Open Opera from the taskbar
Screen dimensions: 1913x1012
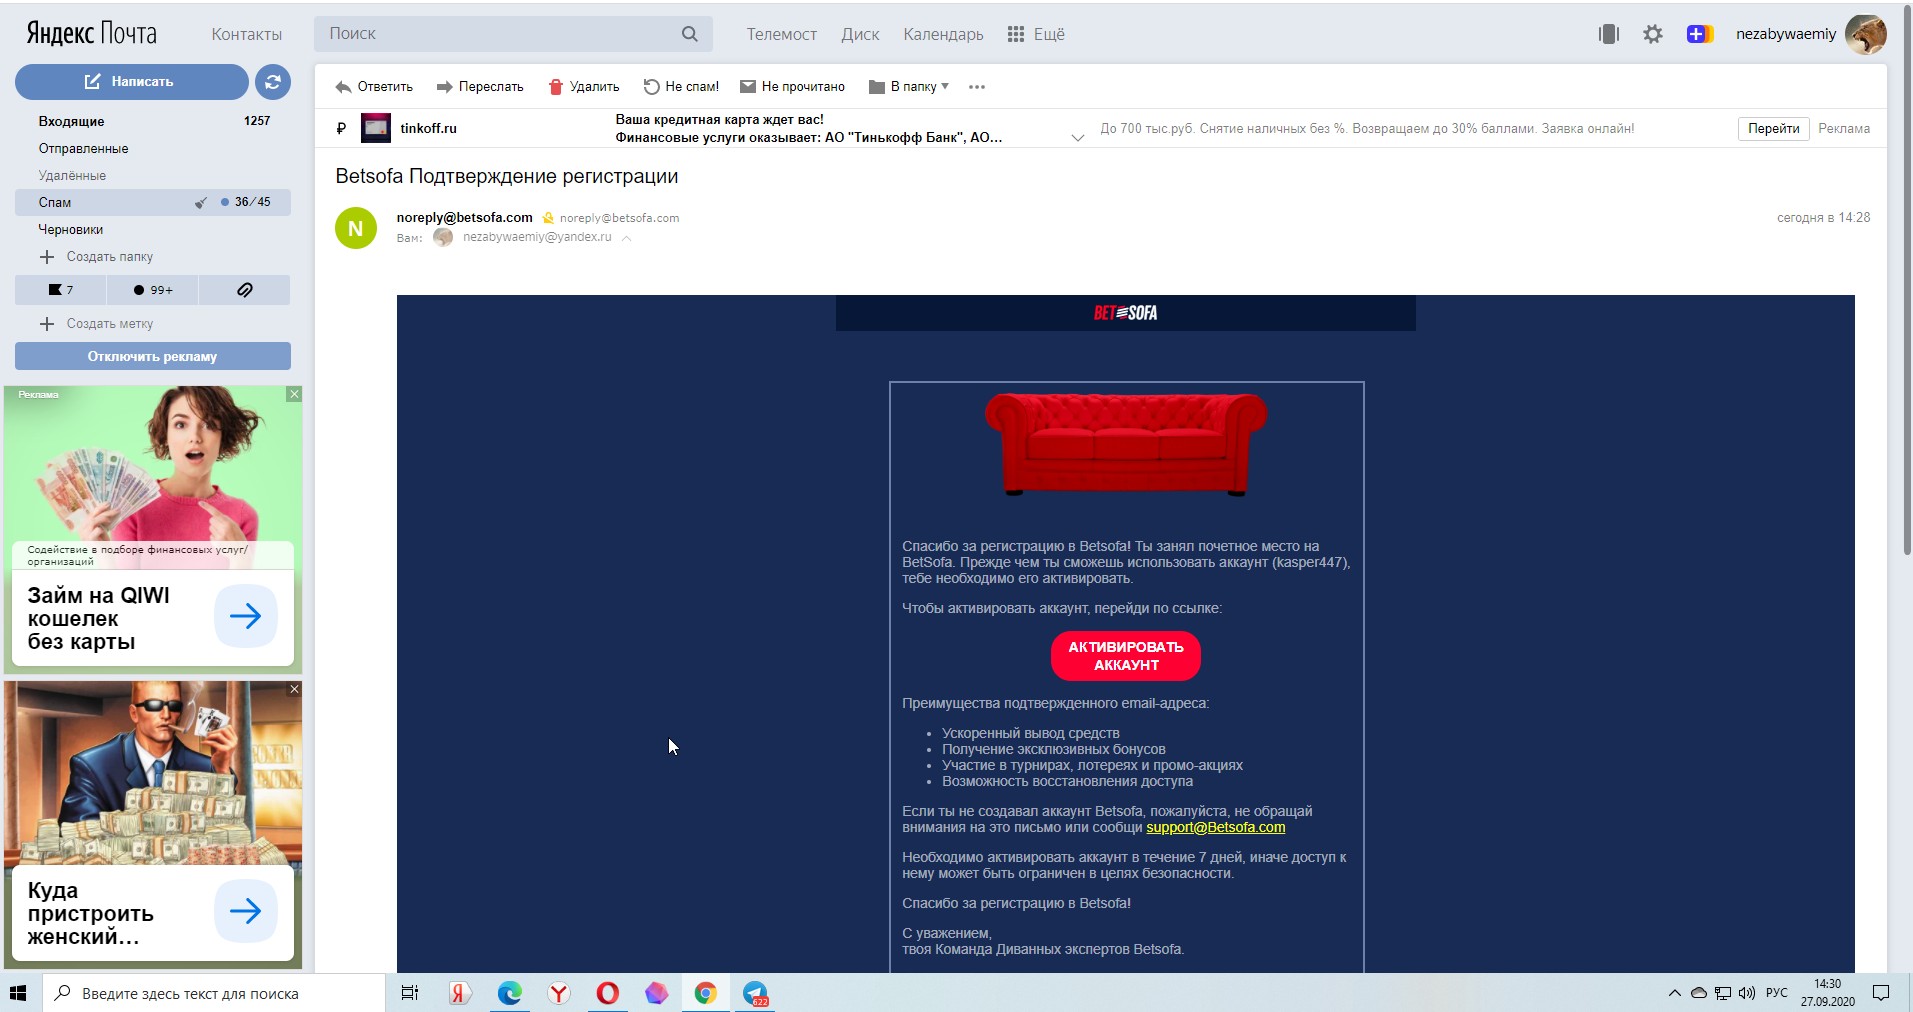pos(608,993)
